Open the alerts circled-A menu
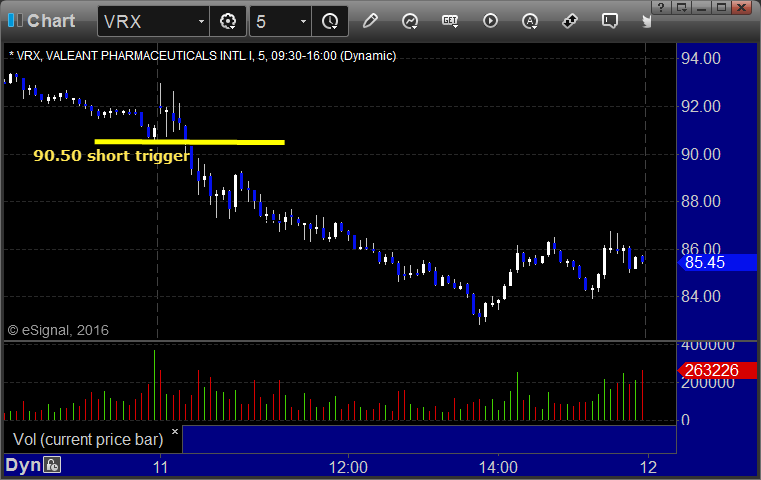761x480 pixels. (529, 21)
